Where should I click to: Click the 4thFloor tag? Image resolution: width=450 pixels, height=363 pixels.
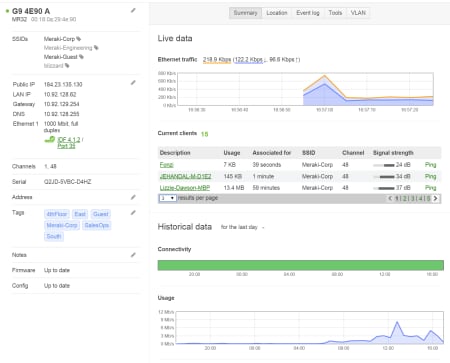[x=57, y=214]
